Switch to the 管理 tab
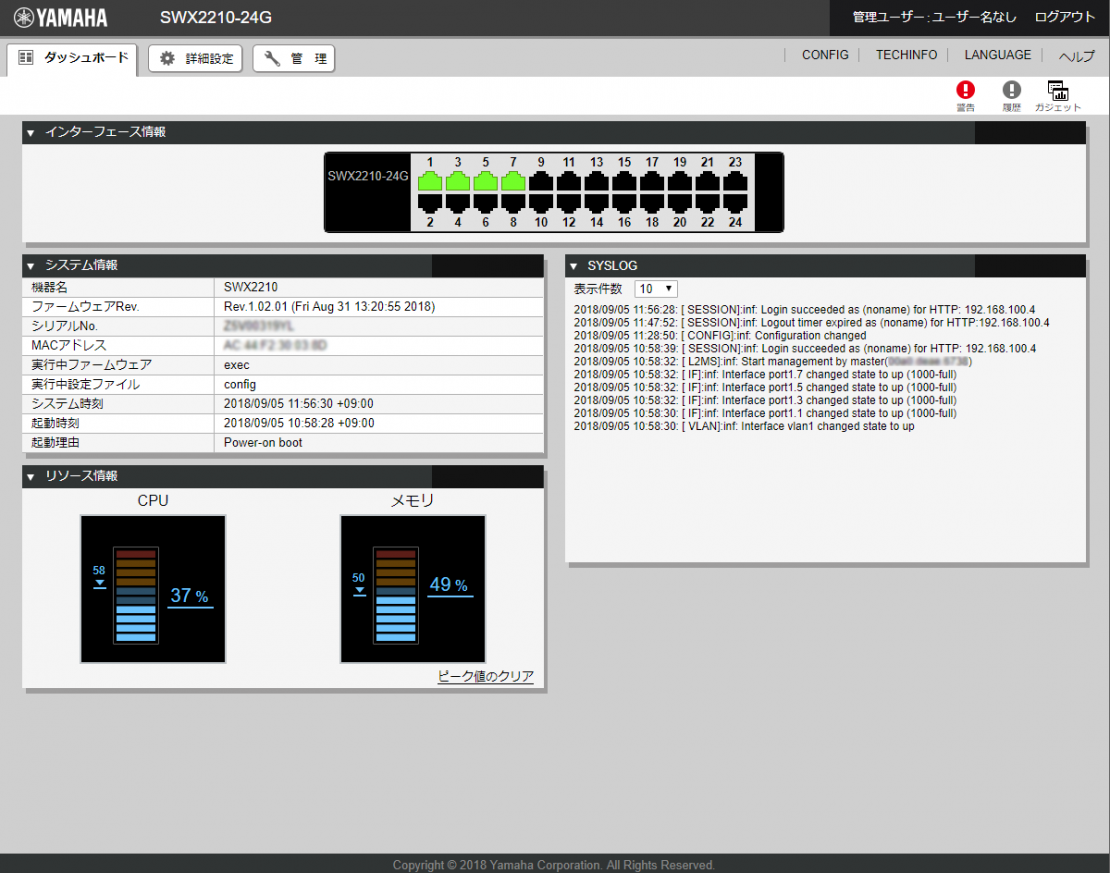Viewport: 1110px width, 873px height. (294, 58)
